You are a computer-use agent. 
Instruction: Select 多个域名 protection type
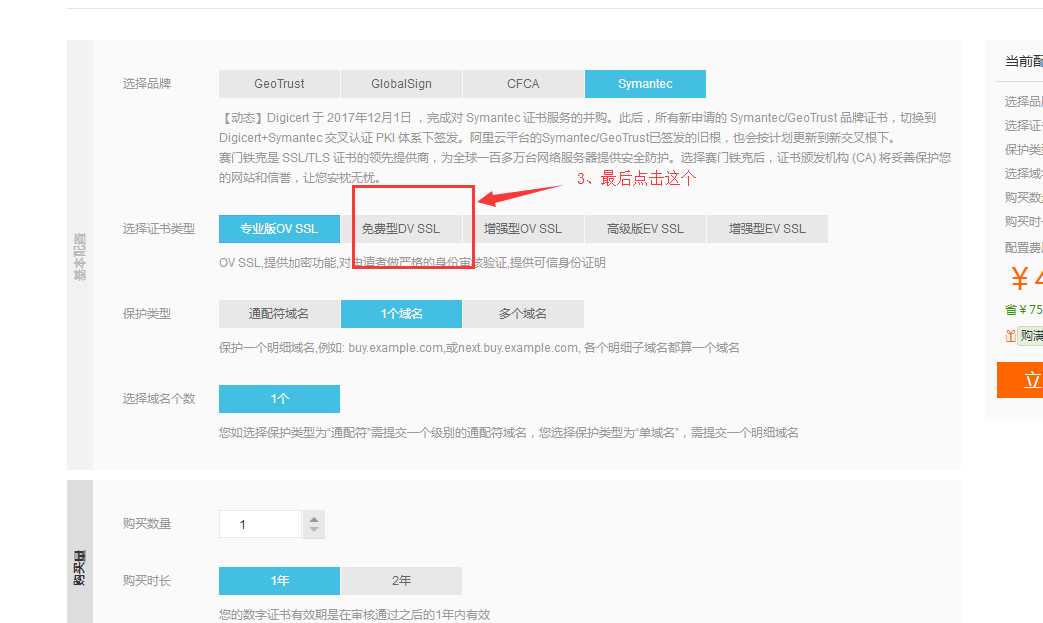point(523,314)
